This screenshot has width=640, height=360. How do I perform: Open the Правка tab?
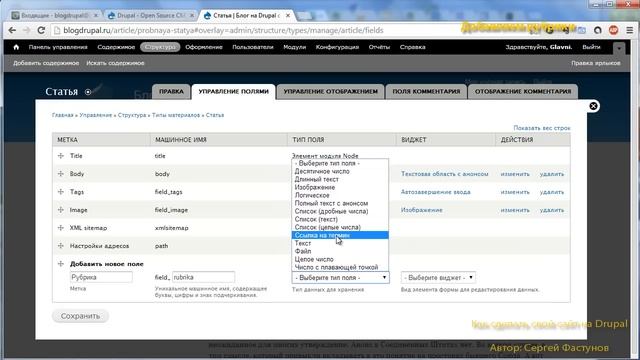coord(171,91)
